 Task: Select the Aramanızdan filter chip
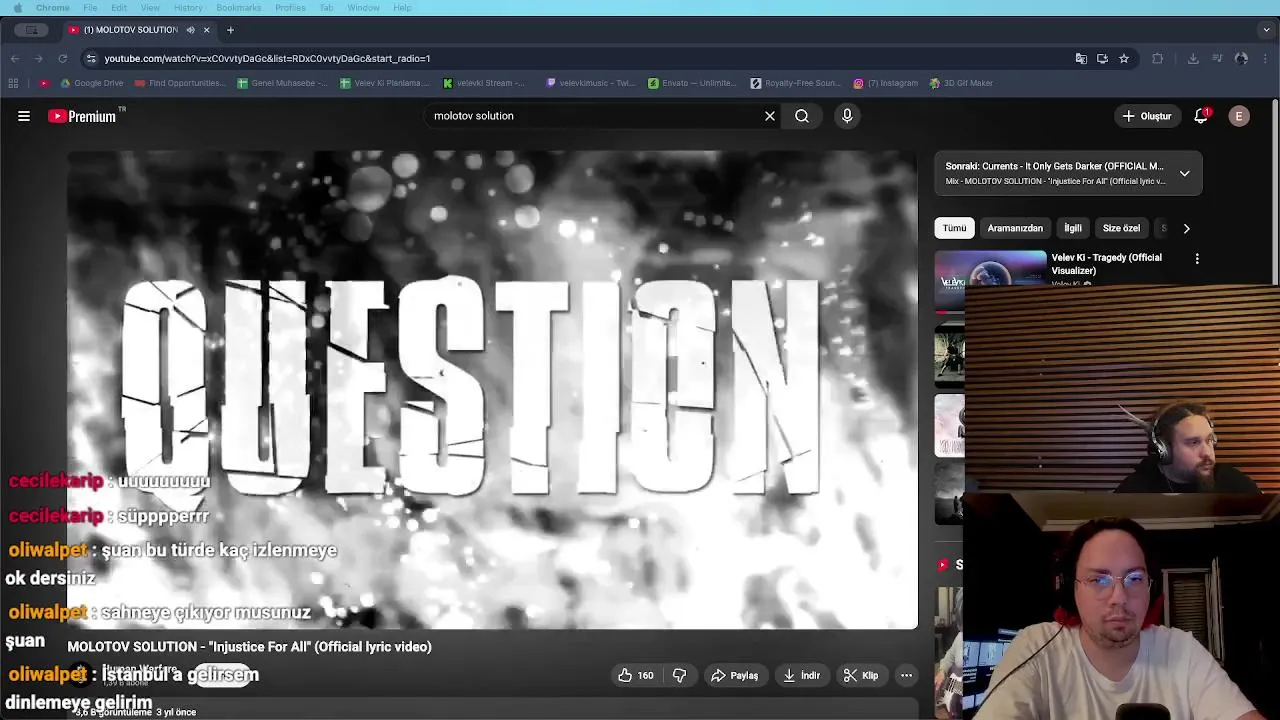pyautogui.click(x=1015, y=228)
